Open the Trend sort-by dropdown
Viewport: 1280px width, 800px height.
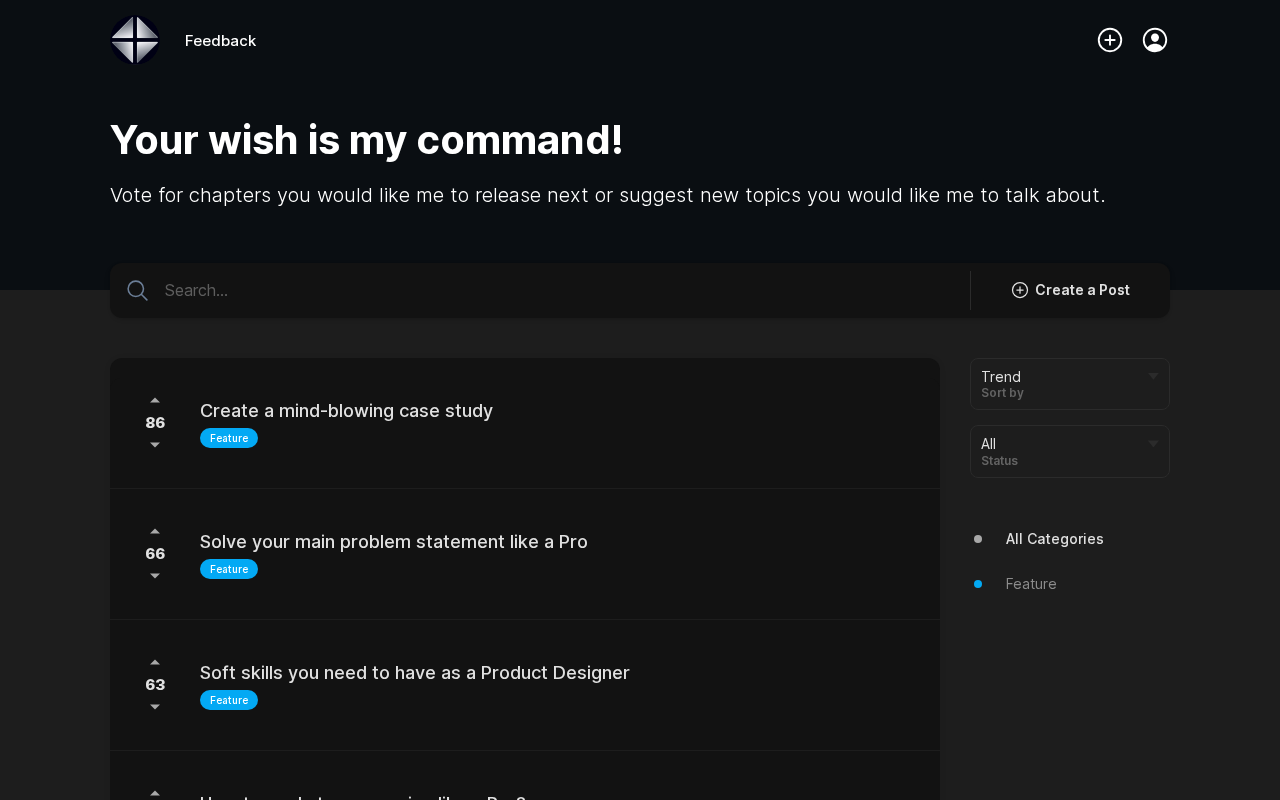tap(1070, 384)
